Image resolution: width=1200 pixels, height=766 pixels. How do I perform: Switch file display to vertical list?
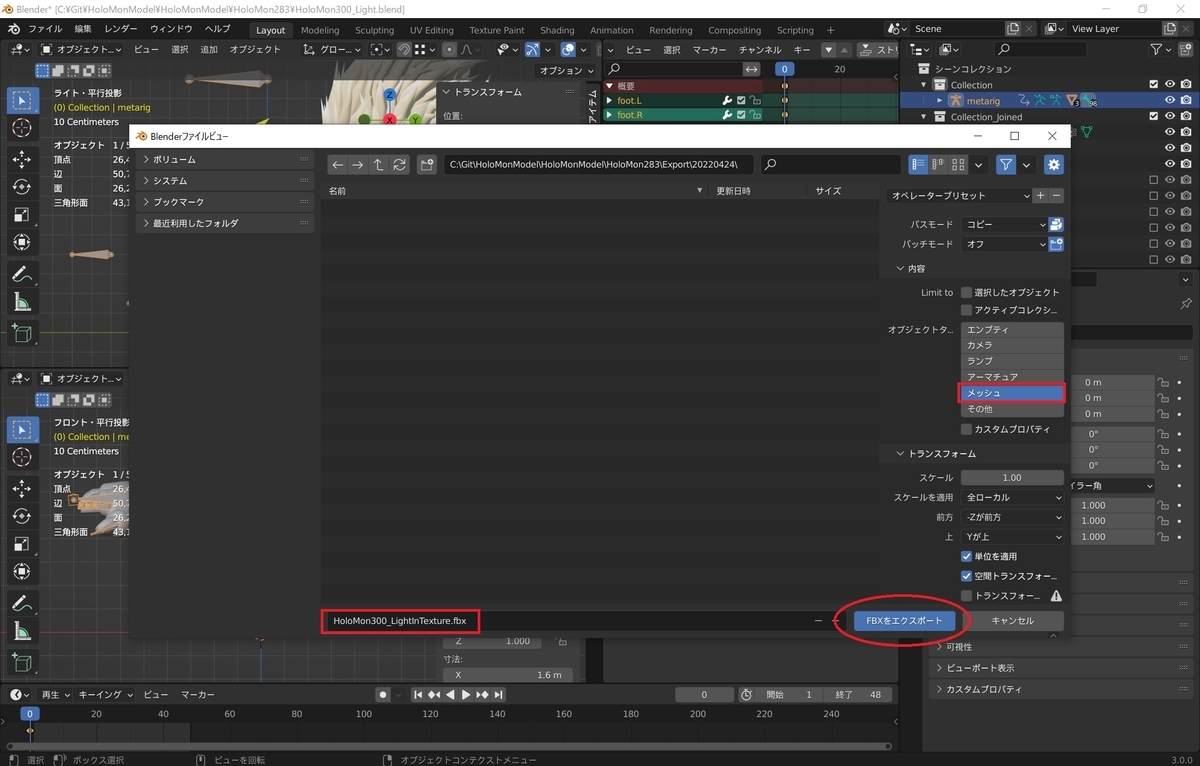[x=918, y=165]
